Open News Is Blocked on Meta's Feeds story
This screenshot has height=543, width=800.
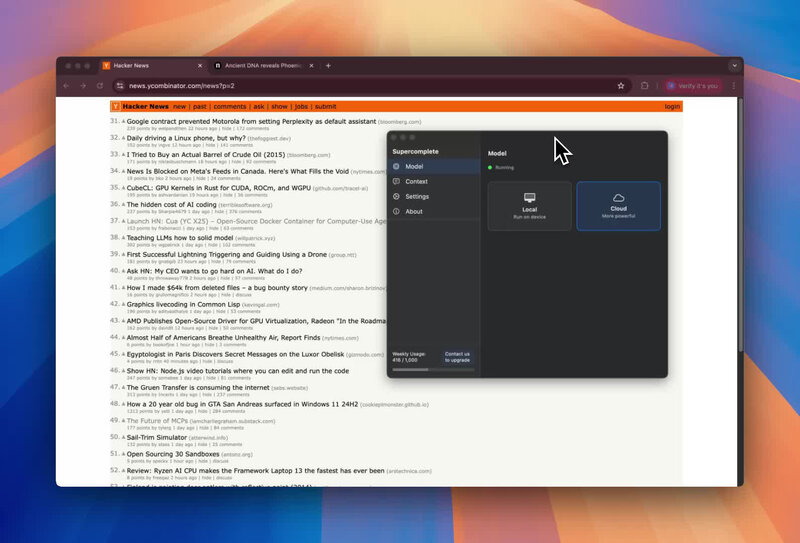[x=238, y=171]
